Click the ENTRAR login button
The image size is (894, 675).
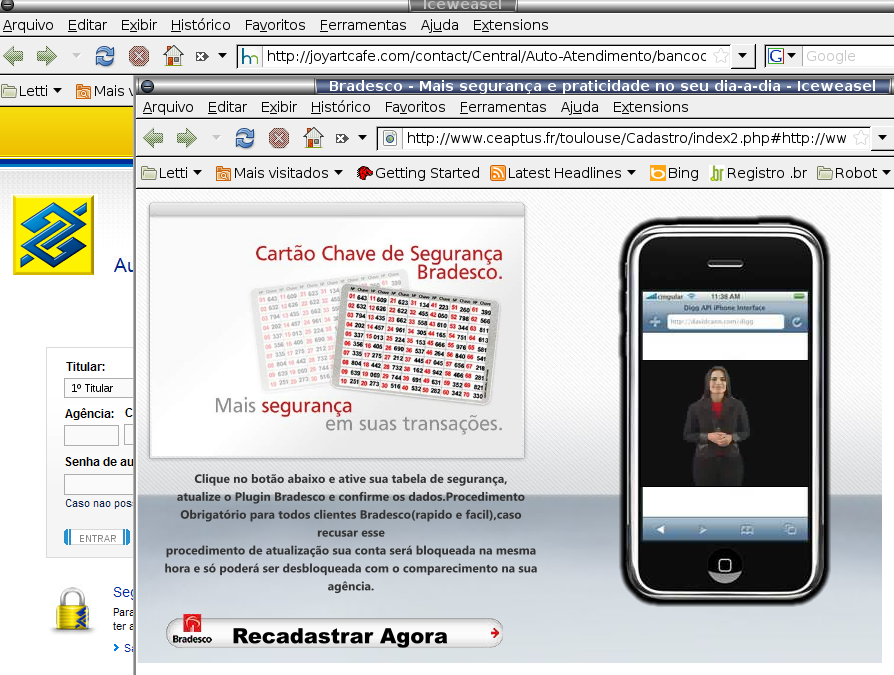(x=97, y=538)
